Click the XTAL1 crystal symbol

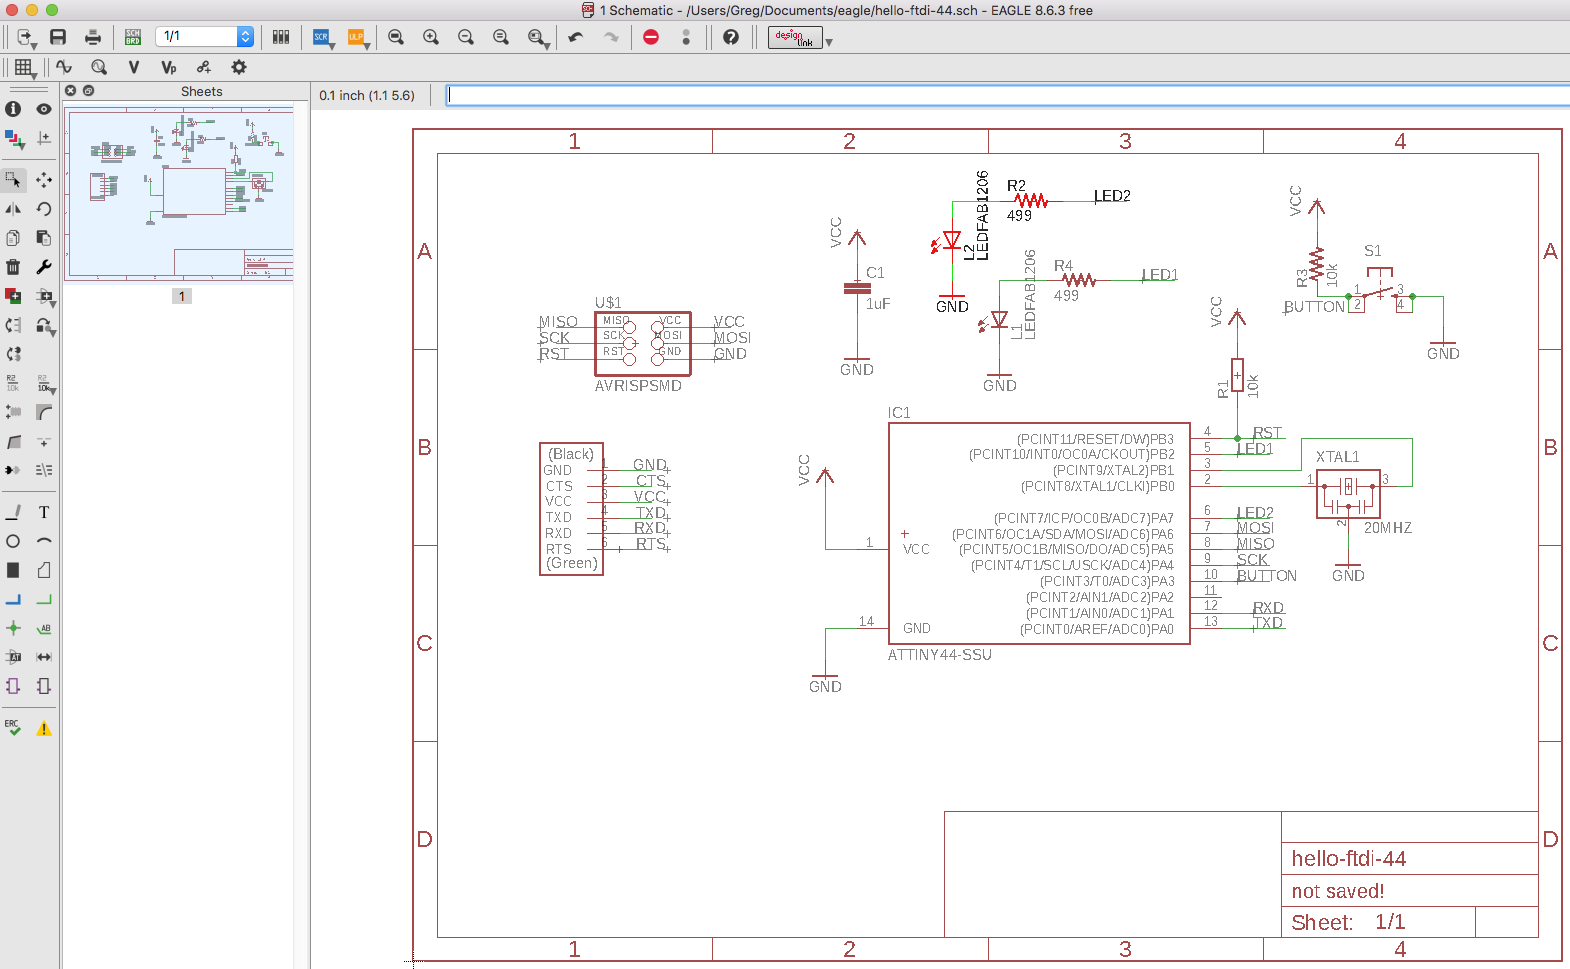click(x=1348, y=494)
